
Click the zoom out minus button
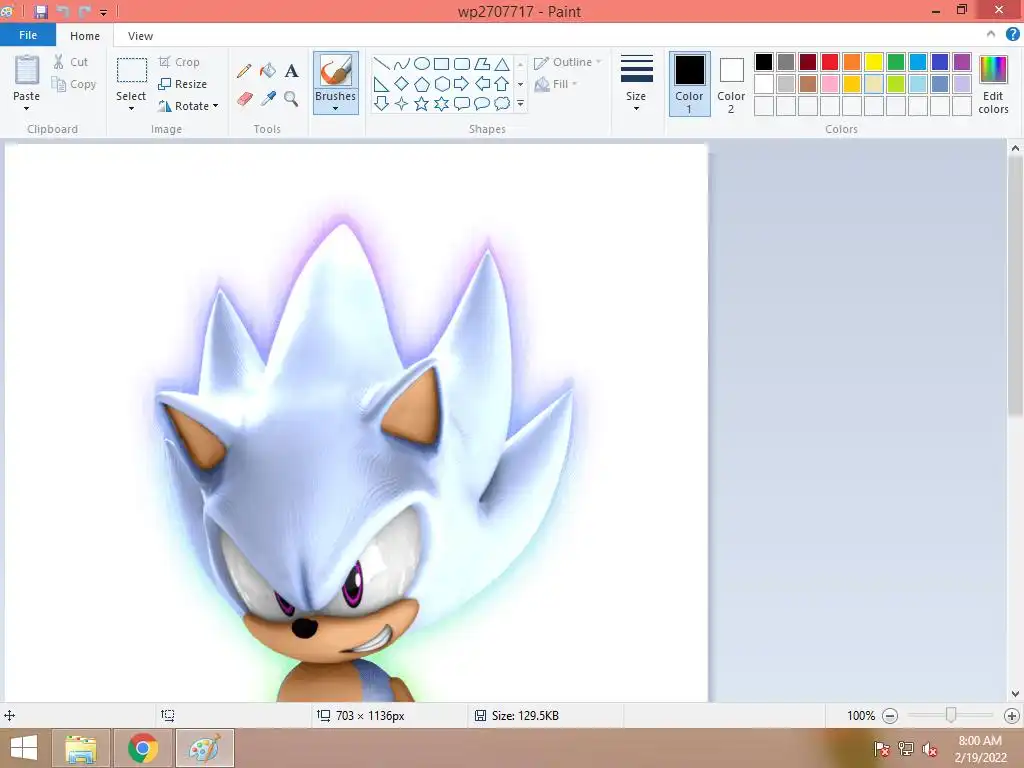tap(889, 716)
